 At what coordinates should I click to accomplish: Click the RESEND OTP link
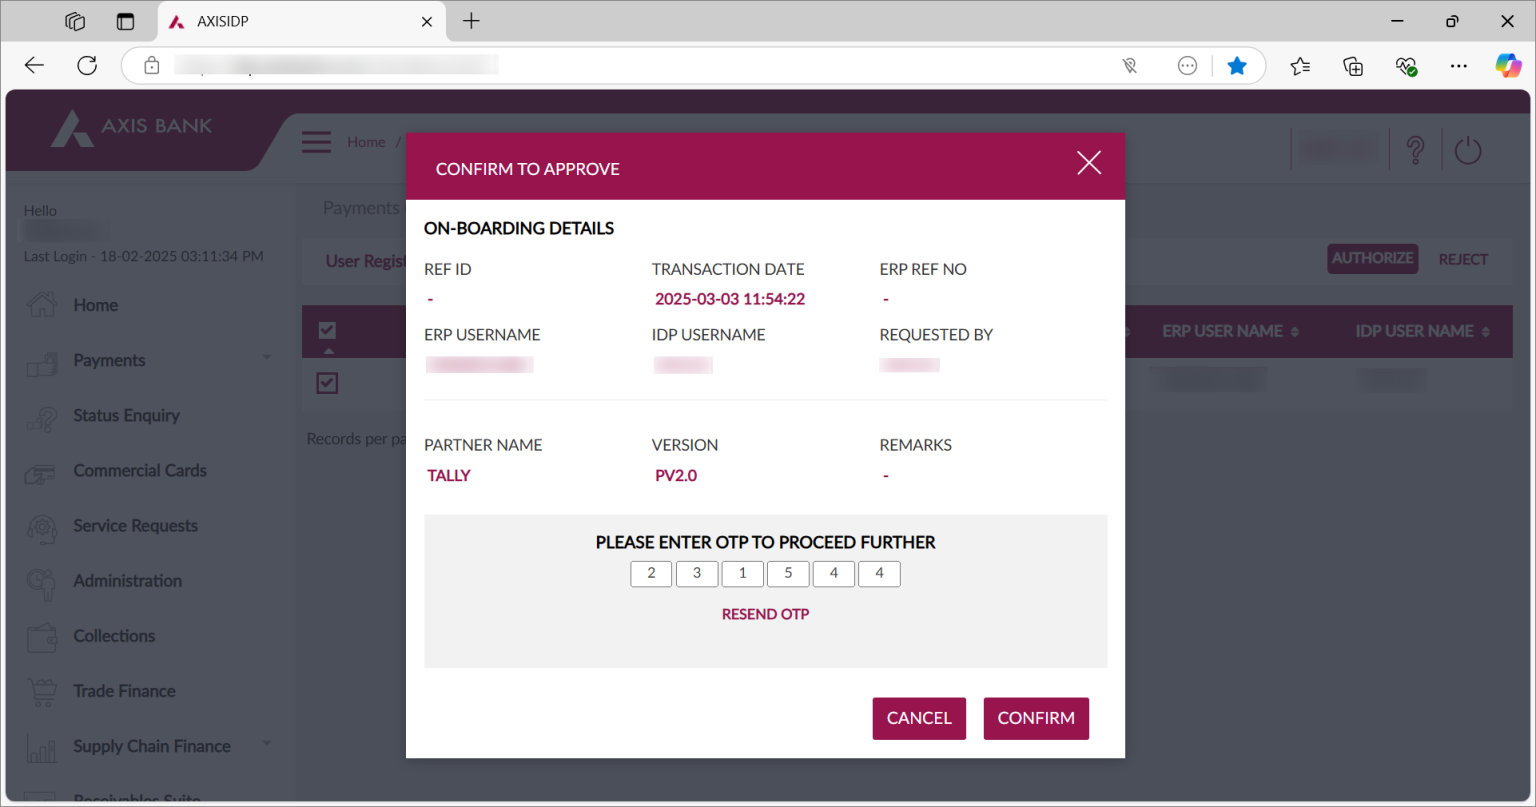coord(765,613)
